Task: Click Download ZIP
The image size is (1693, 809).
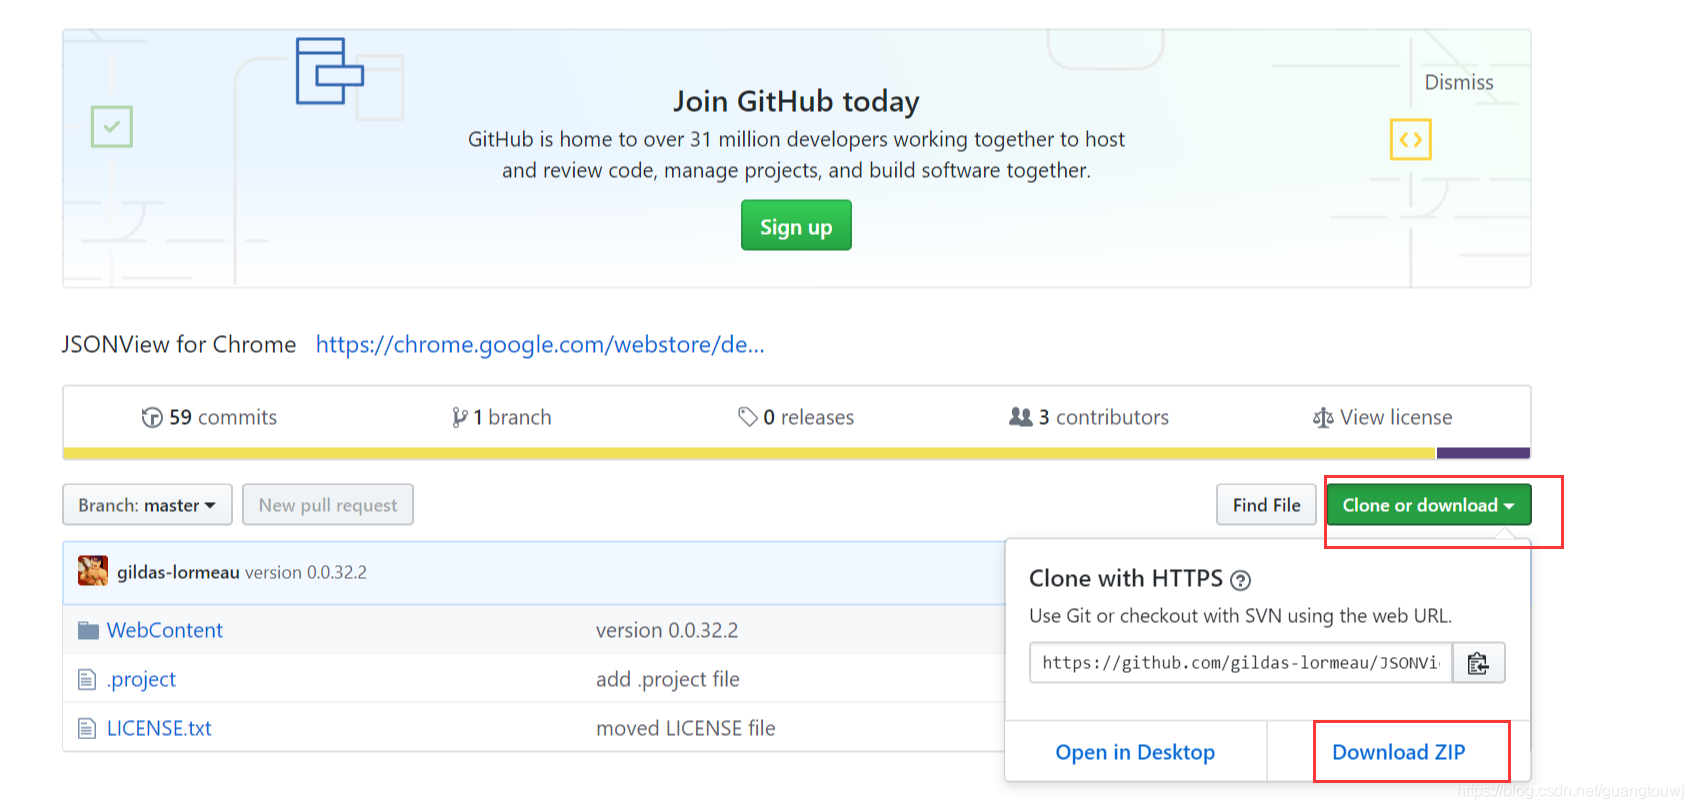Action: tap(1399, 753)
